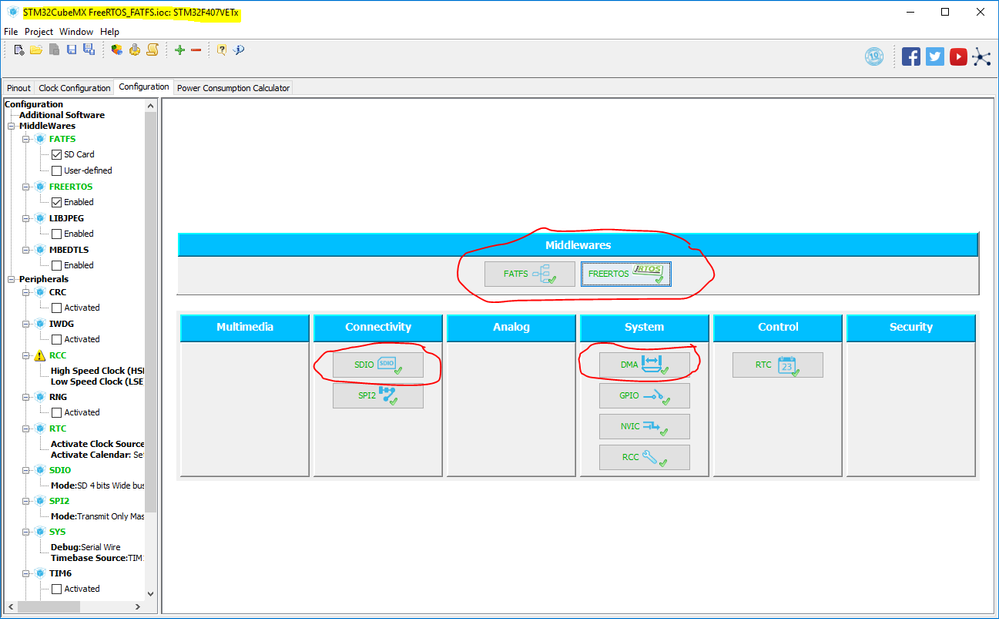Switch to the Pinout tab
The width and height of the screenshot is (999, 619).
click(x=18, y=88)
